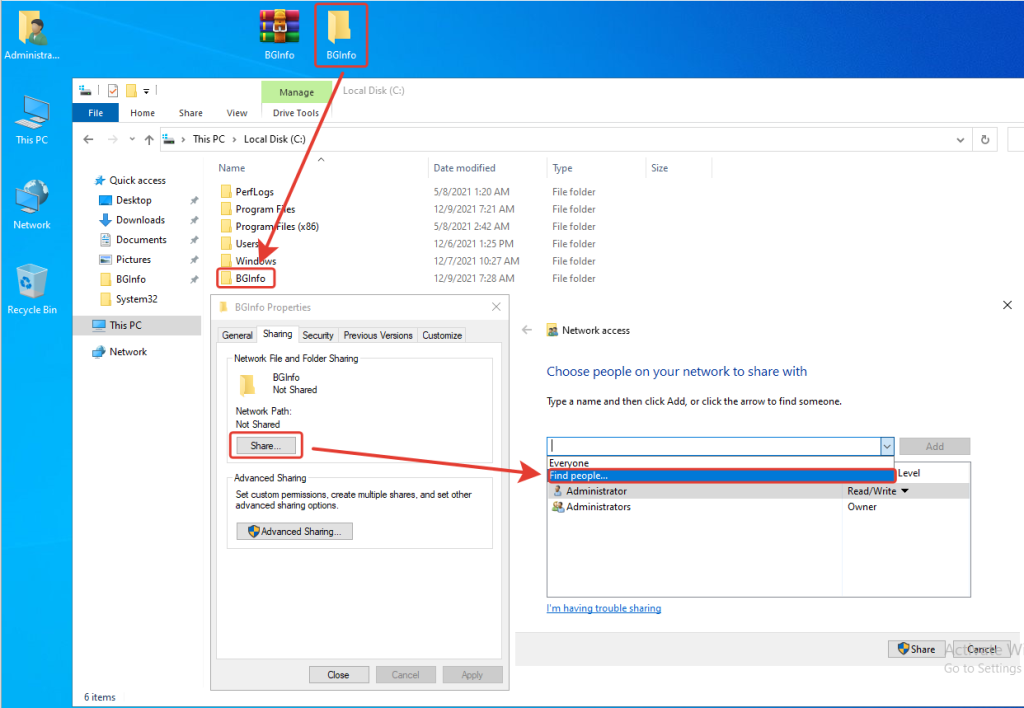The width and height of the screenshot is (1024, 708).
Task: Click the Advanced Sharing... button
Action: point(294,531)
